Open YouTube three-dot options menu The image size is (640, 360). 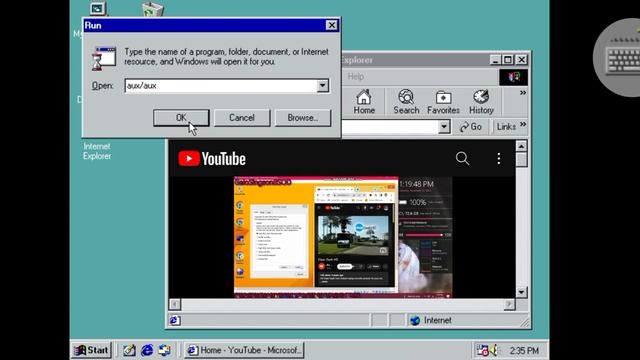point(498,158)
